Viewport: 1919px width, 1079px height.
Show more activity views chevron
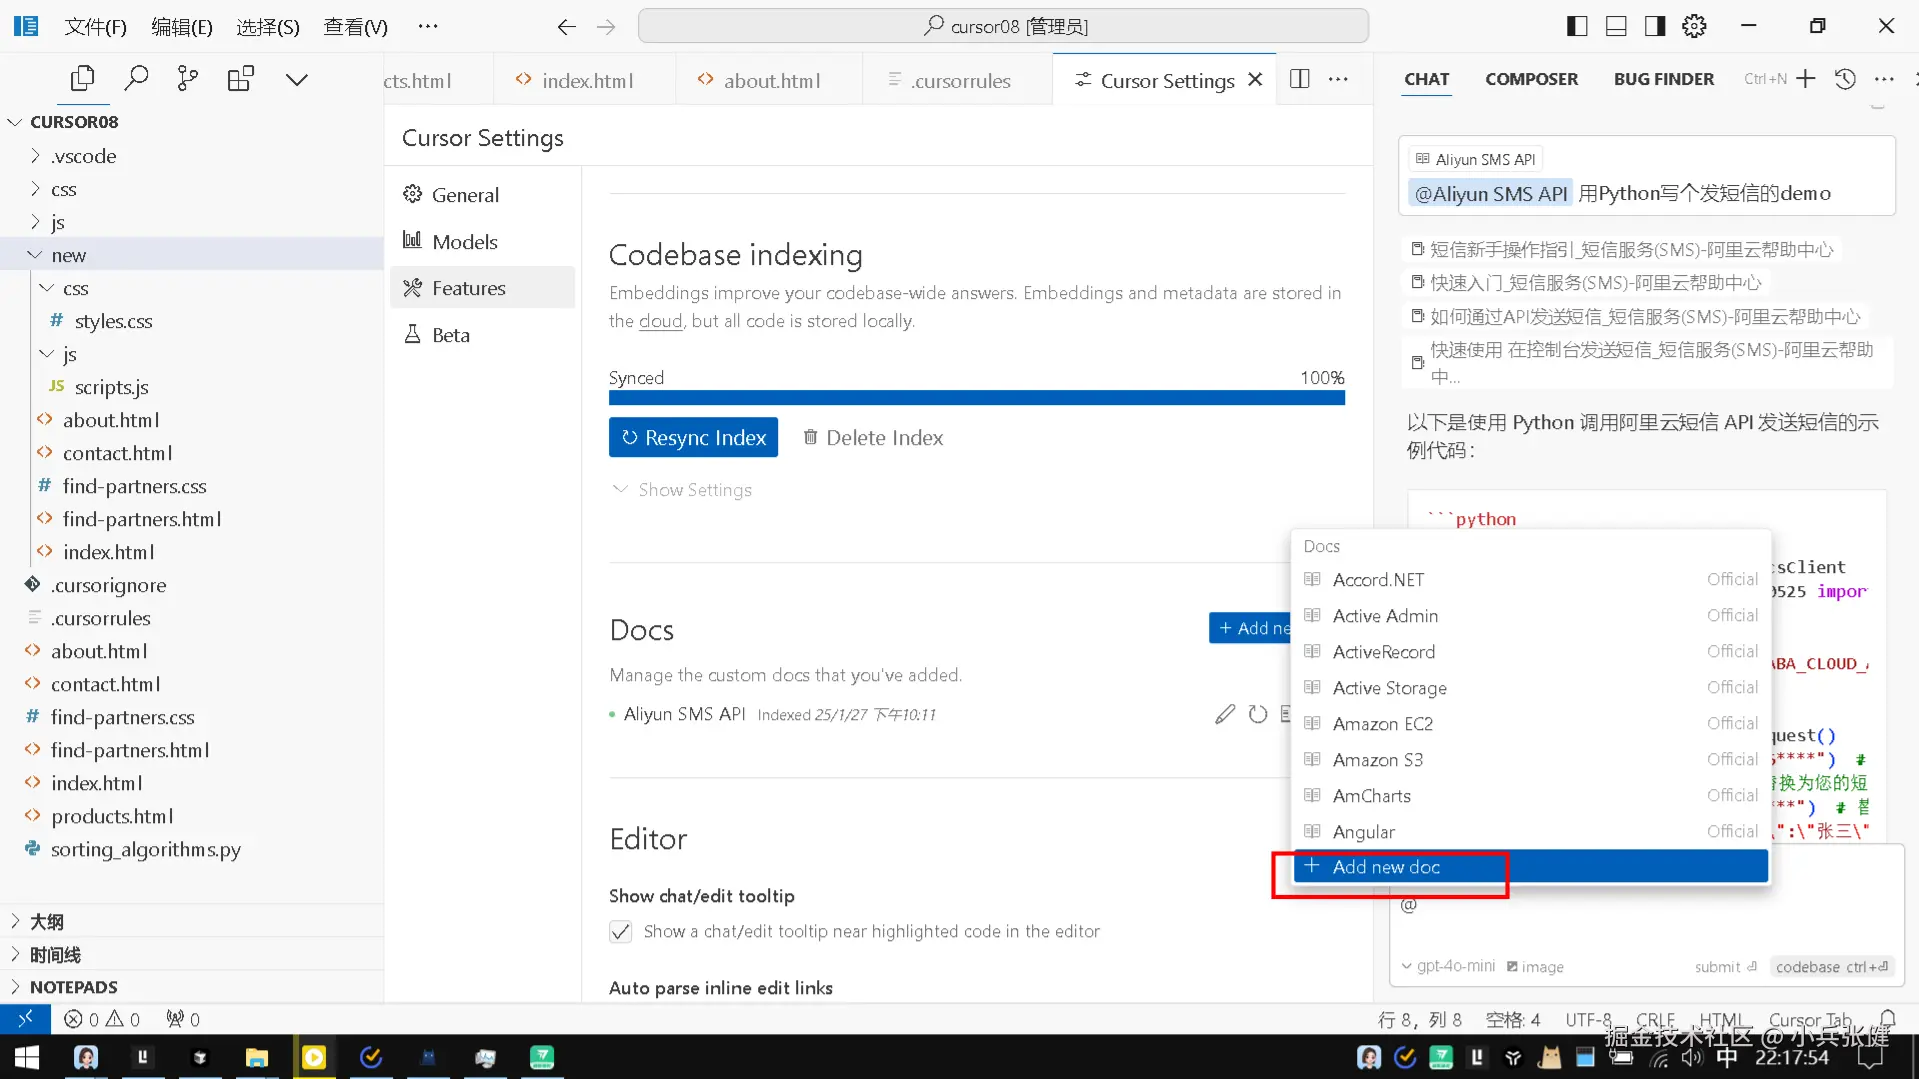297,79
